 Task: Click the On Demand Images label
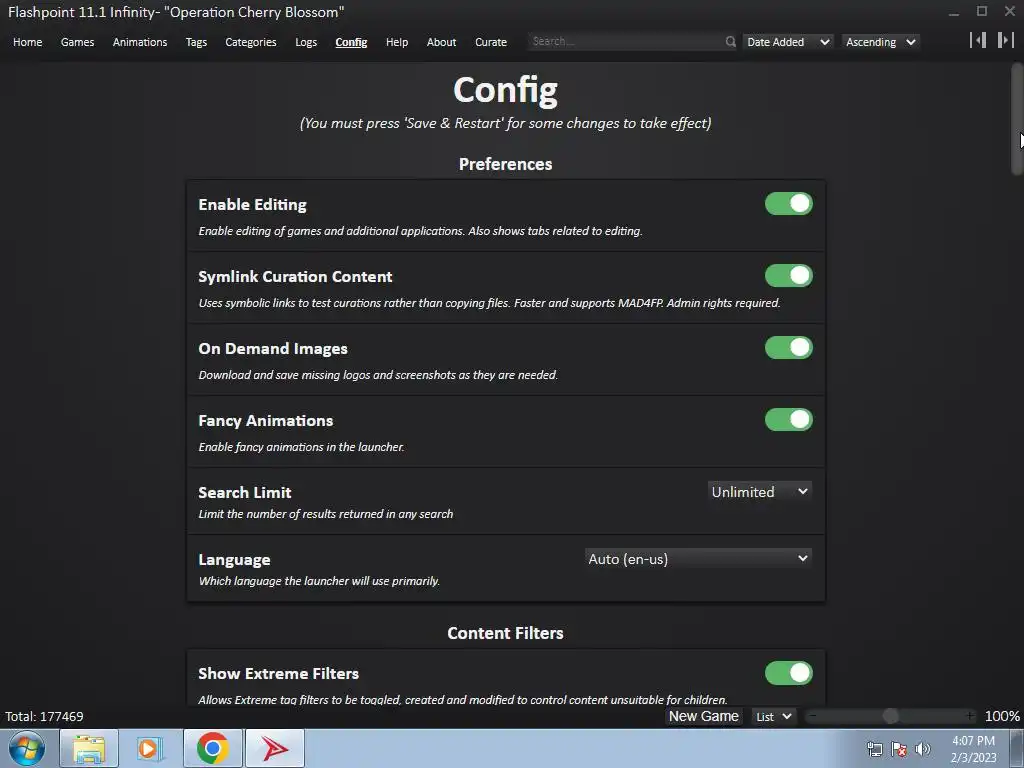click(x=272, y=349)
